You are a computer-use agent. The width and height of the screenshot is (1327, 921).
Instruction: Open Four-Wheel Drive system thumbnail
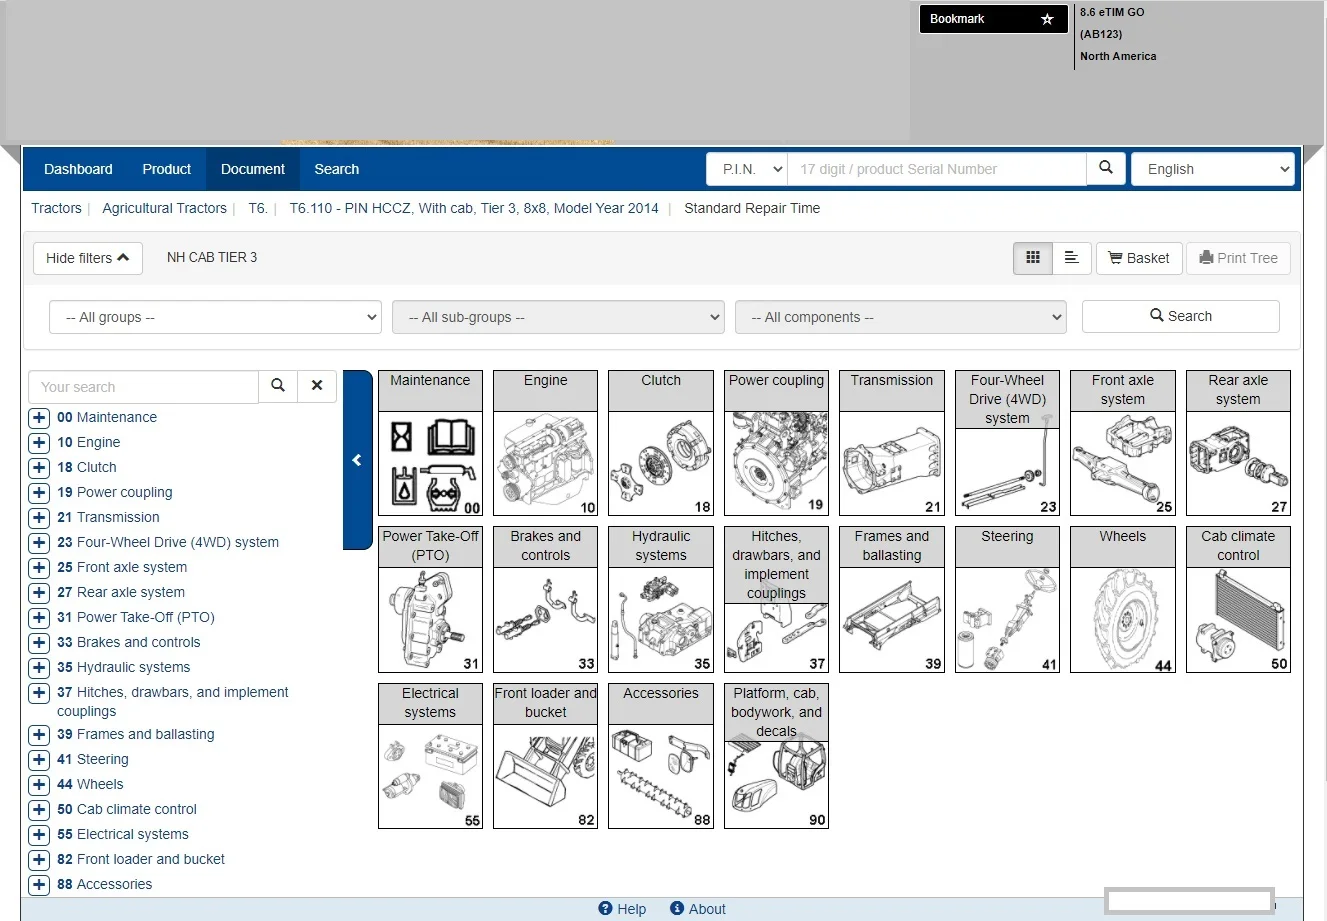coord(1007,443)
